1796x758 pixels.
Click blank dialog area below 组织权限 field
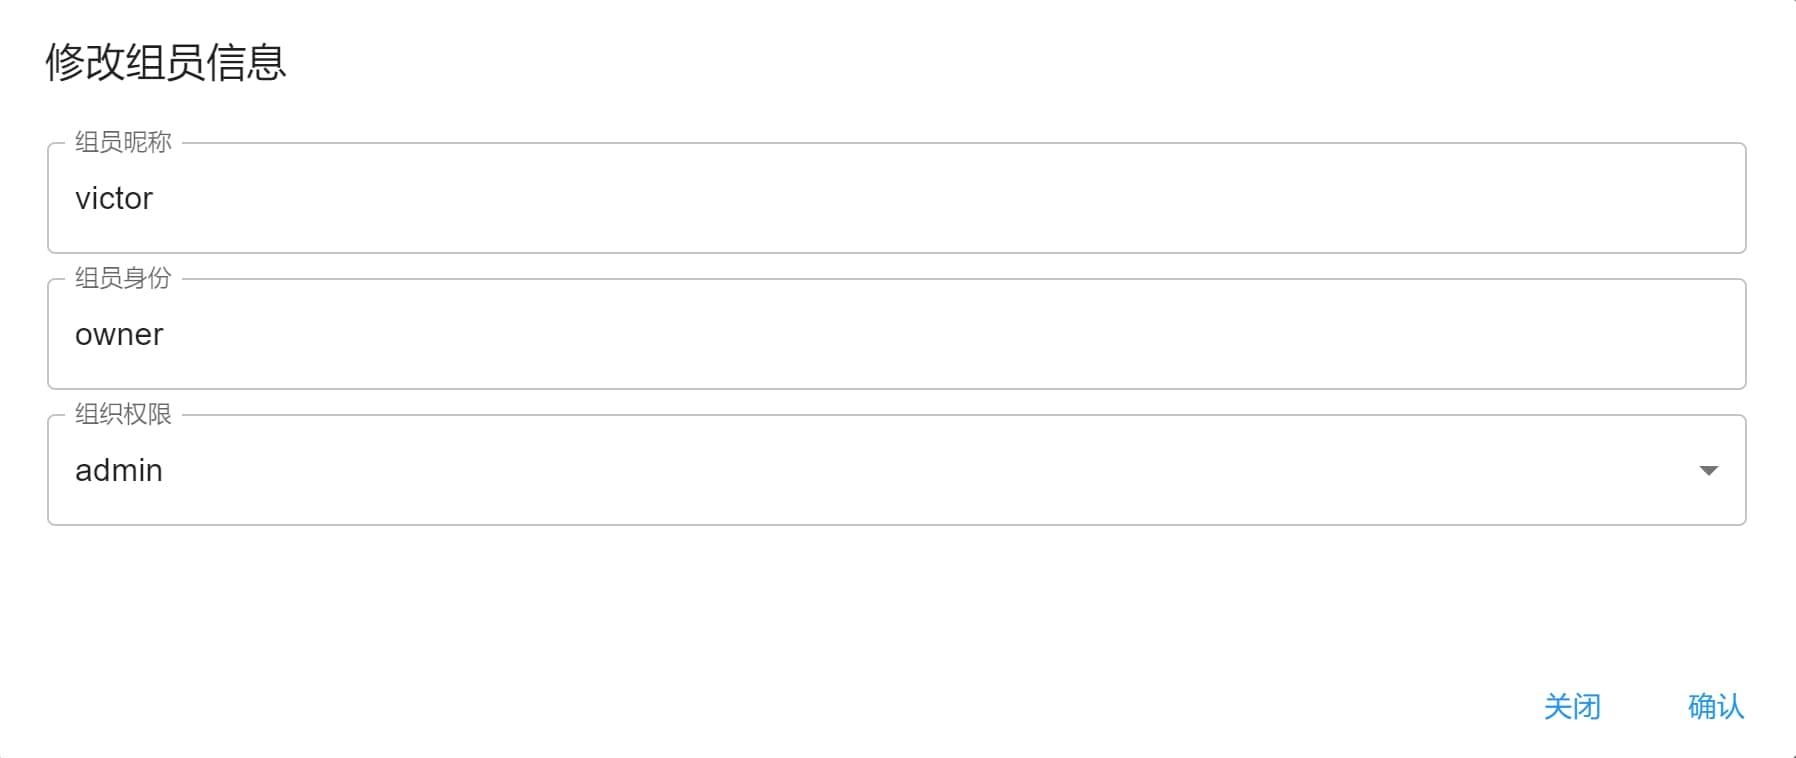coord(896,600)
